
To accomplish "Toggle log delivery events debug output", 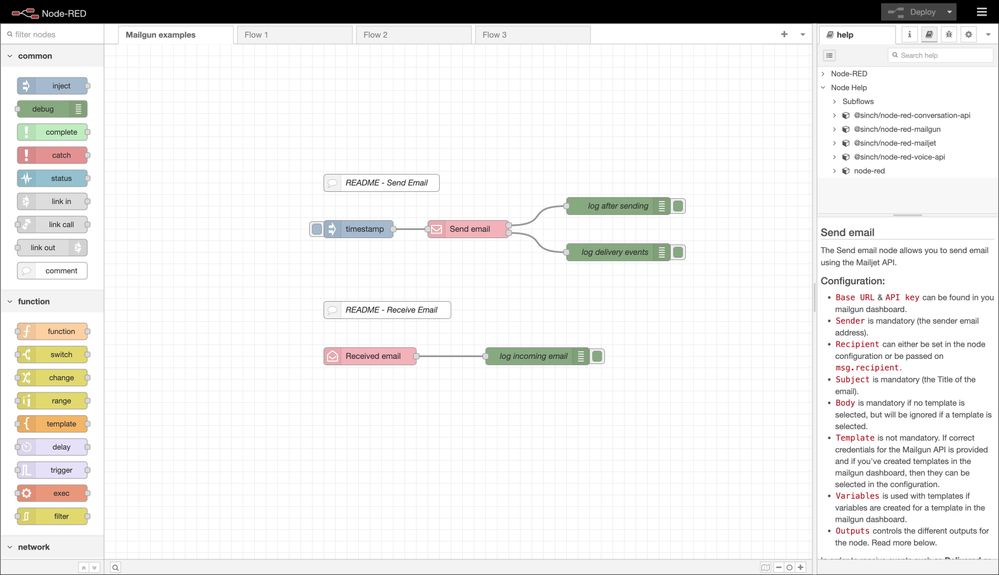I will click(678, 252).
